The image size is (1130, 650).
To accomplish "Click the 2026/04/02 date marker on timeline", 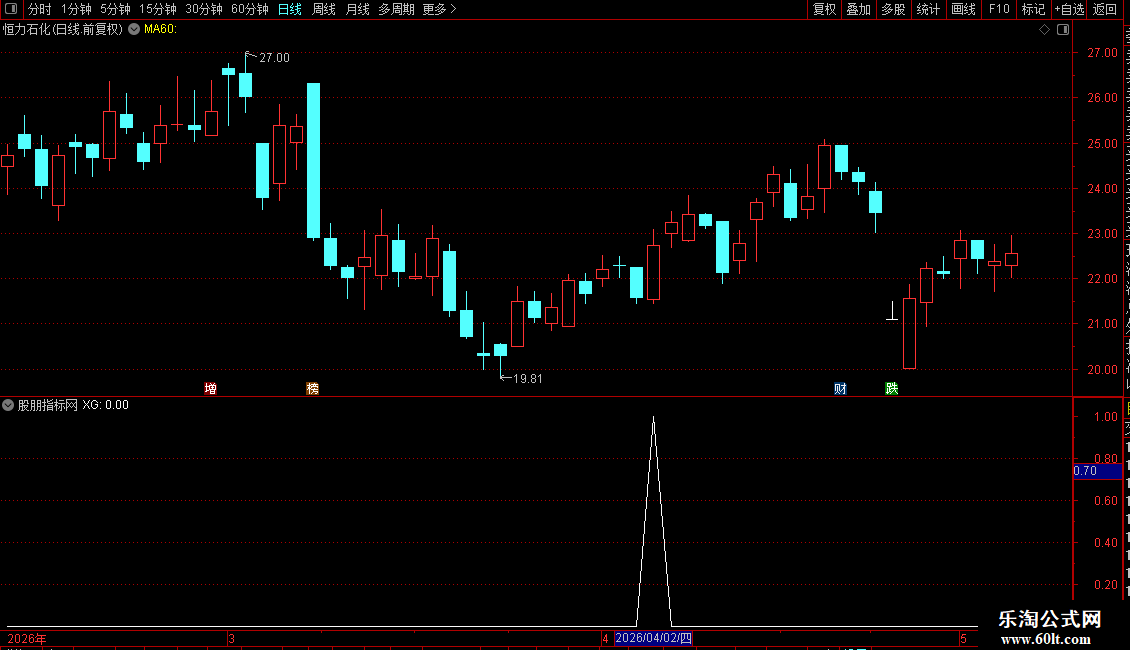I will pyautogui.click(x=653, y=638).
